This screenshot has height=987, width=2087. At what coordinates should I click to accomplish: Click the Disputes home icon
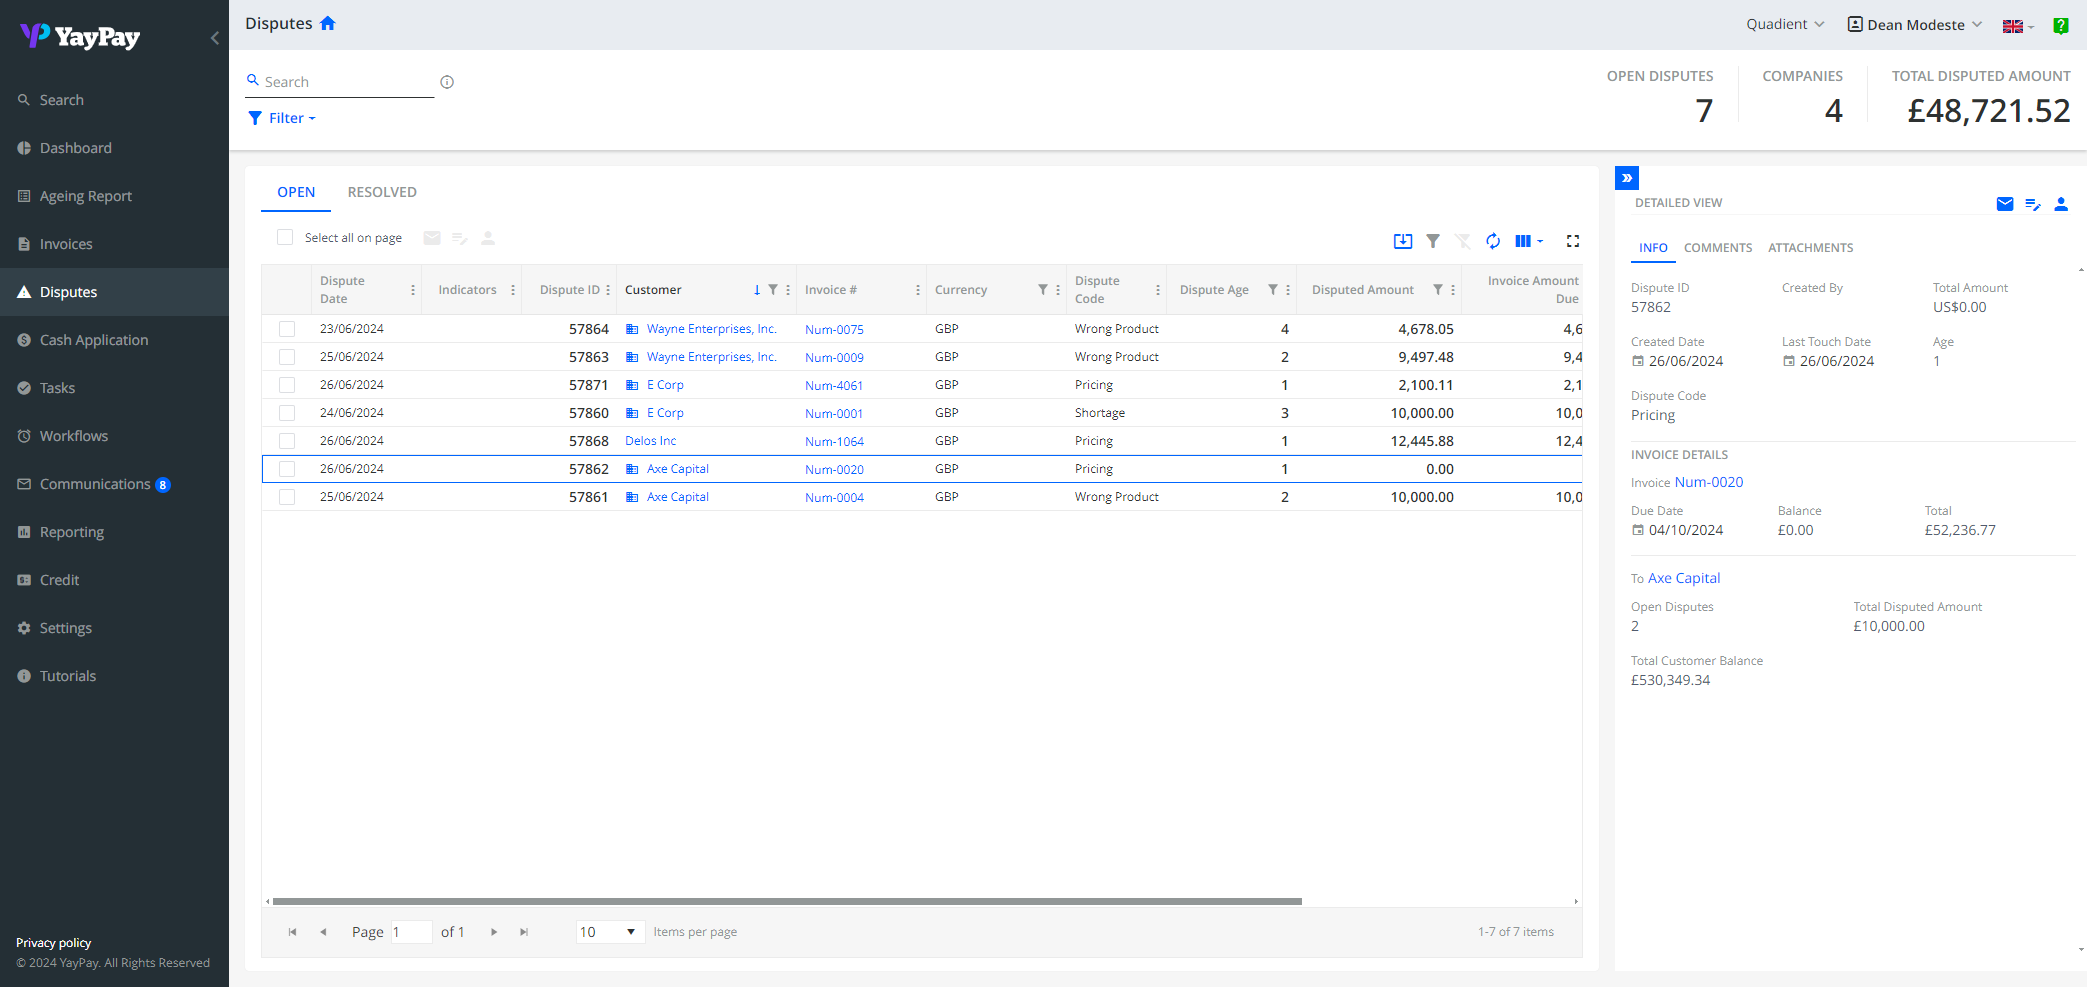(327, 23)
